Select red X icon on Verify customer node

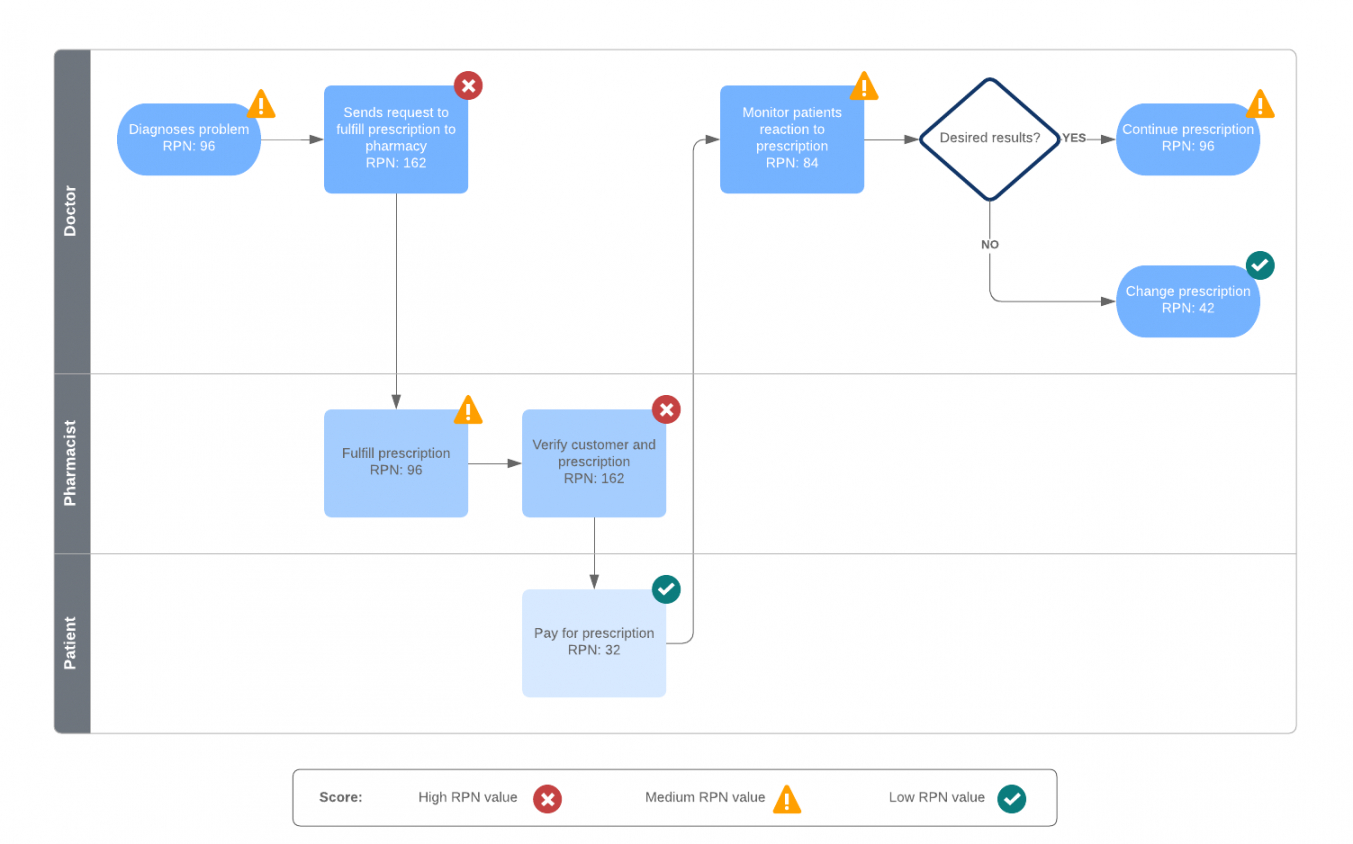coord(666,409)
